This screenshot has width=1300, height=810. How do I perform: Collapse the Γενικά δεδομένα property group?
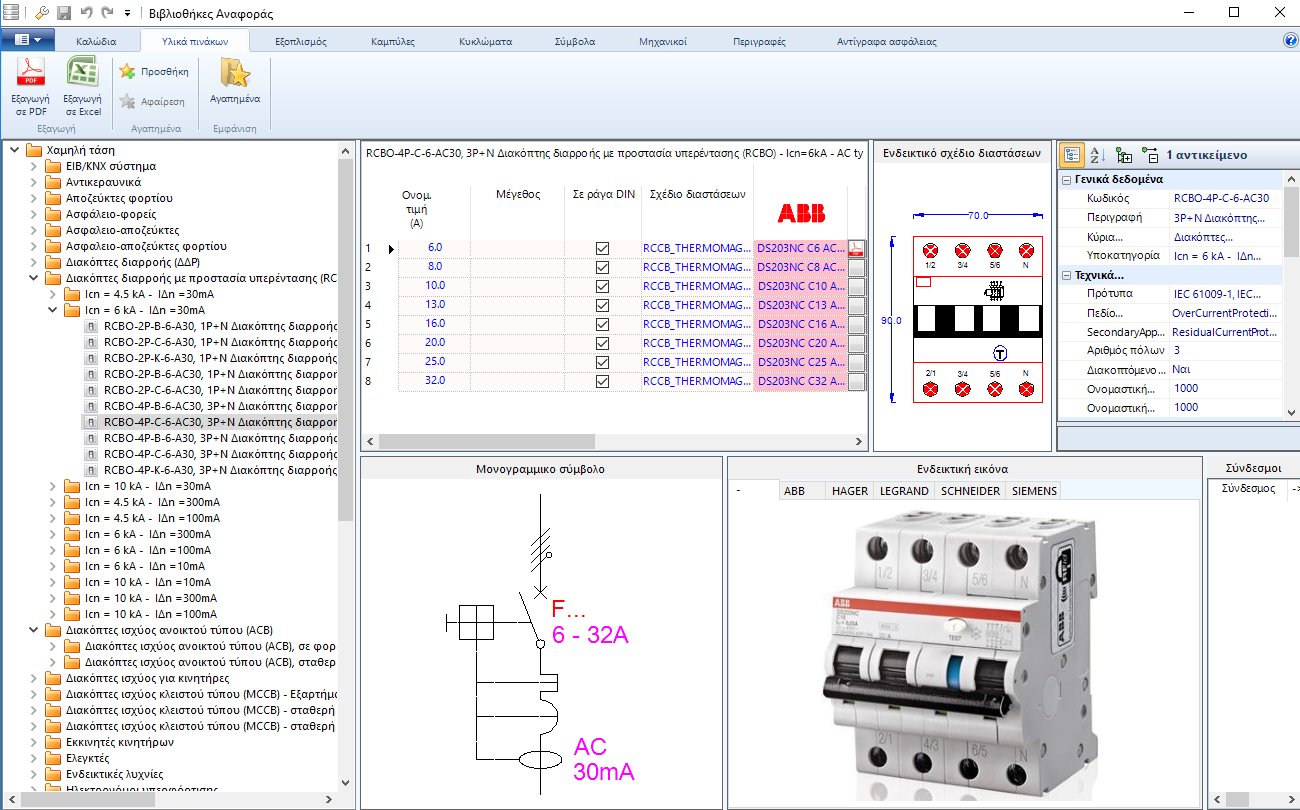1067,179
